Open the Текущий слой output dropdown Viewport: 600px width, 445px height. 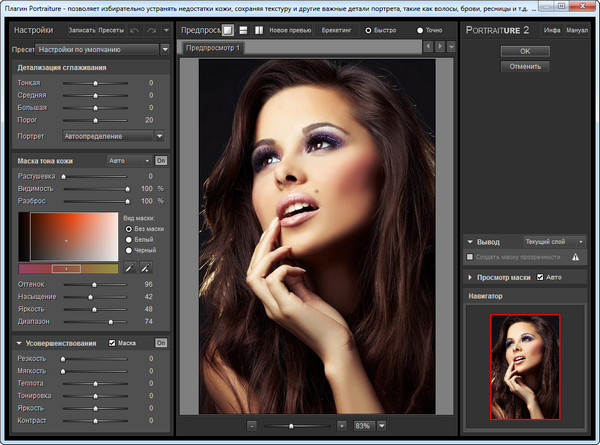click(552, 241)
